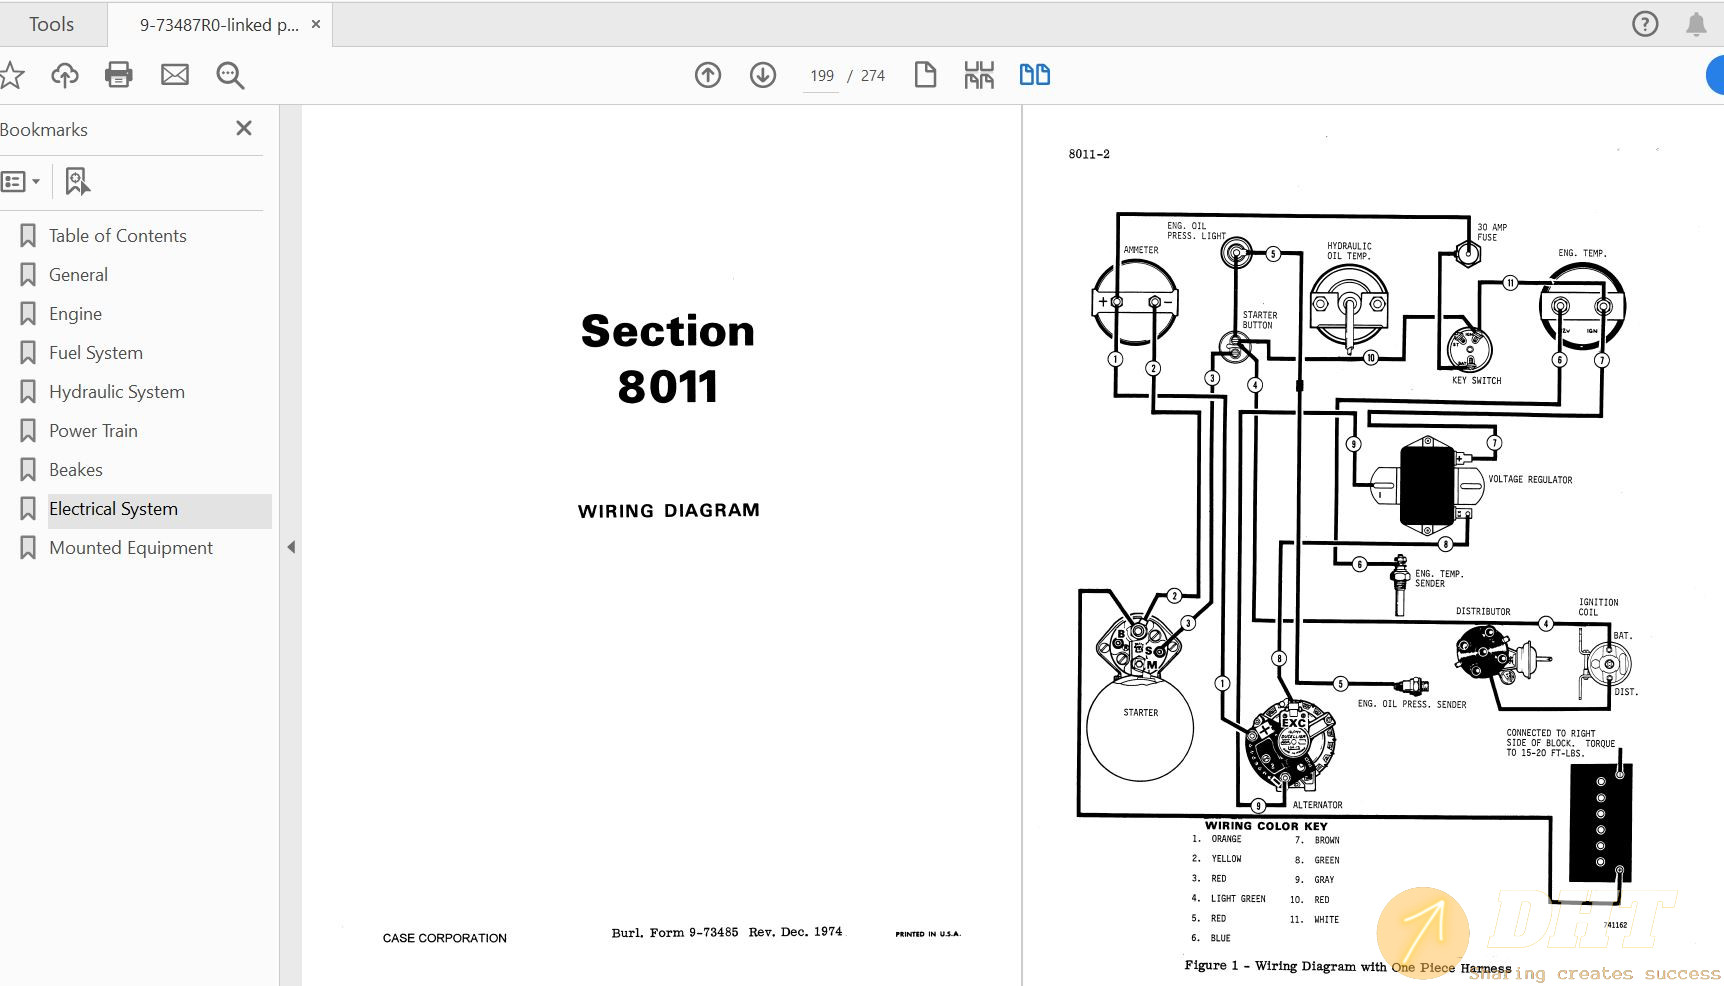1724x986 pixels.
Task: Collapse the navigation pane with side arrow
Action: [291, 547]
